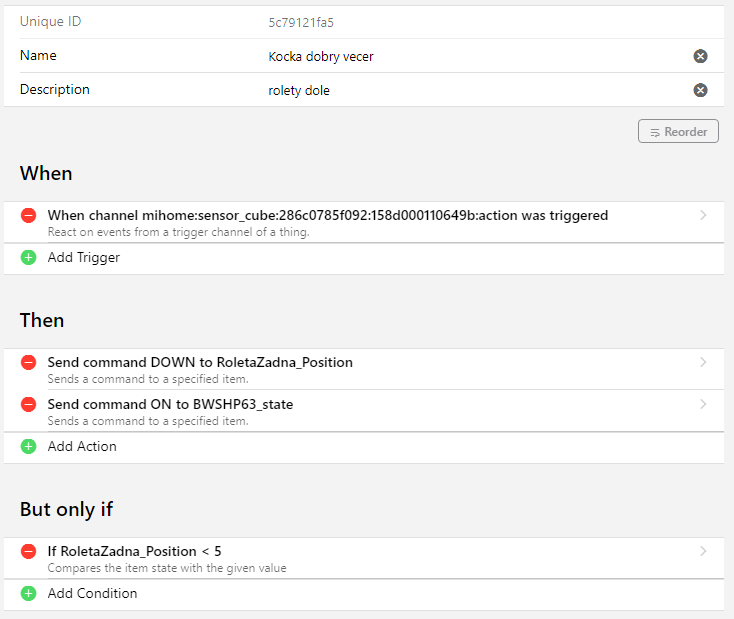Click 'Send command DOWN to RoletaZadna_Position' text
The height and width of the screenshot is (619, 734).
pyautogui.click(x=200, y=362)
